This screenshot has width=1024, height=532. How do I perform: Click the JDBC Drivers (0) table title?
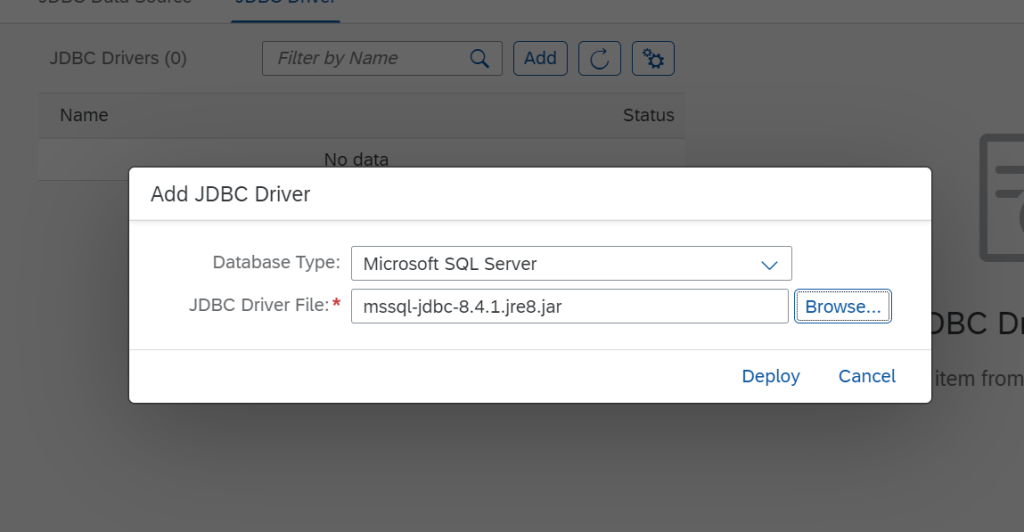118,58
